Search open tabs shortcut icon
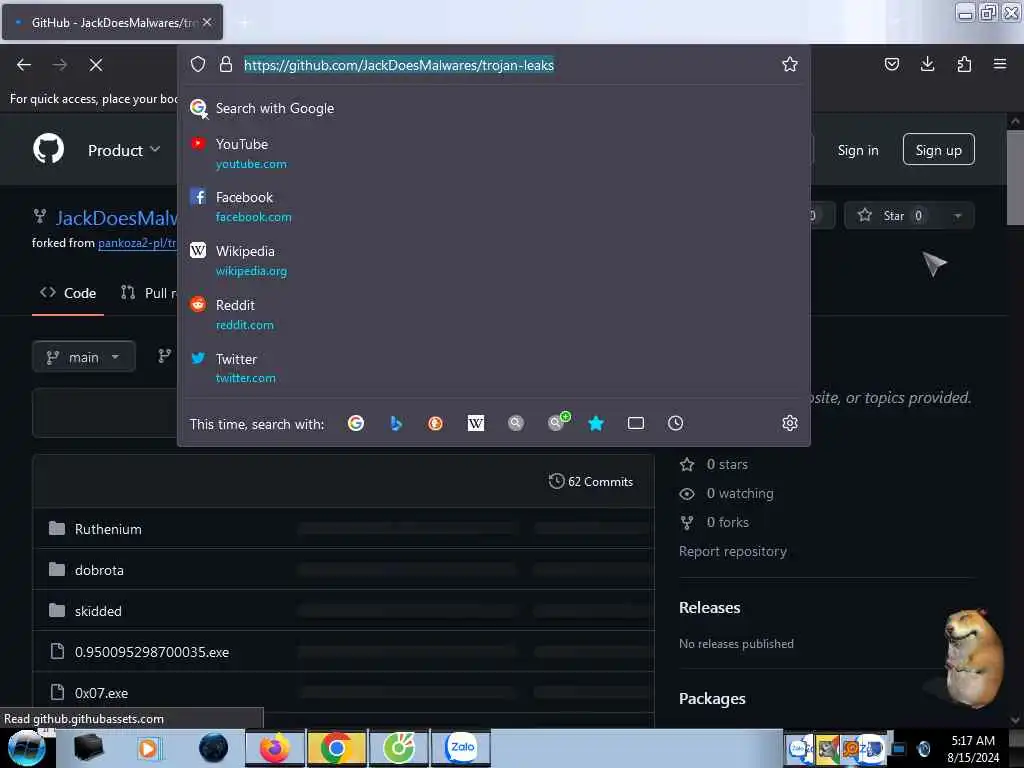 (x=635, y=423)
